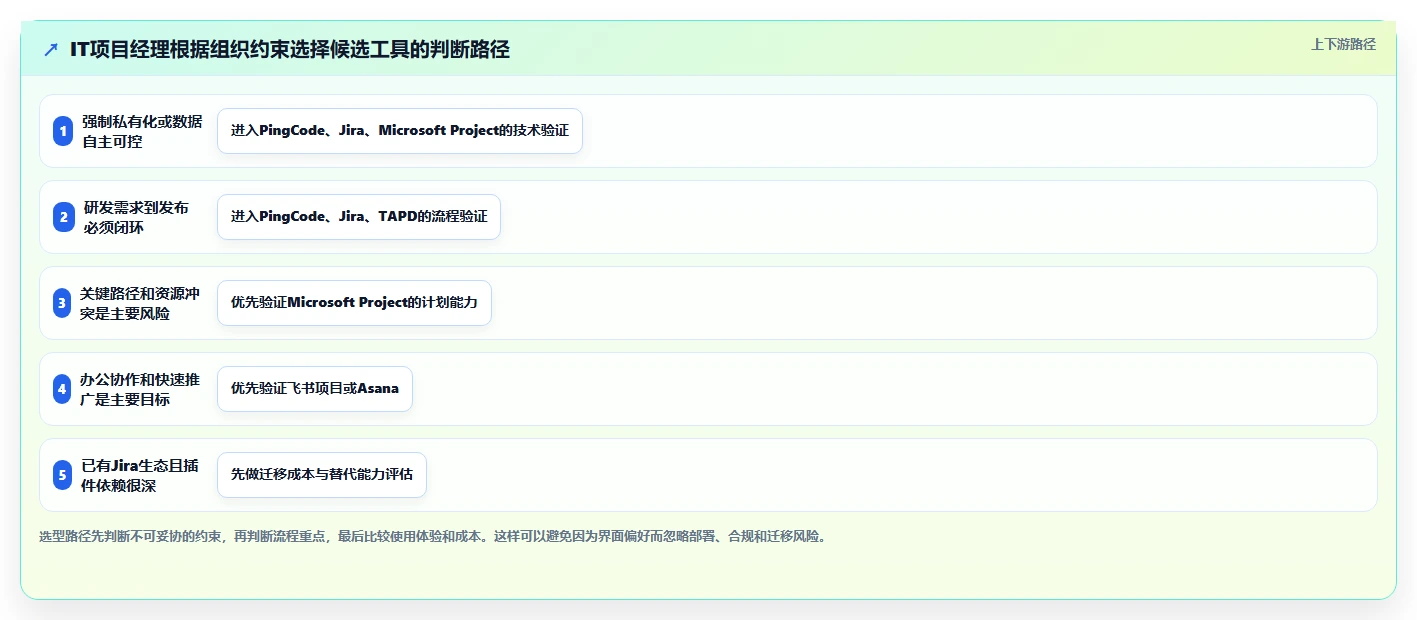Click the number 2 step badge
The image size is (1417, 620).
click(63, 217)
